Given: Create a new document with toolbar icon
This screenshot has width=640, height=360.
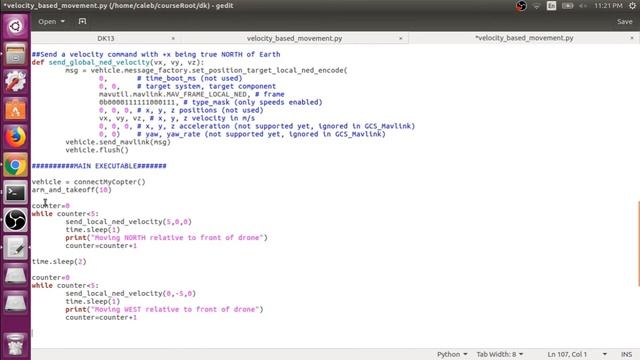Looking at the screenshot, I should click(x=82, y=21).
